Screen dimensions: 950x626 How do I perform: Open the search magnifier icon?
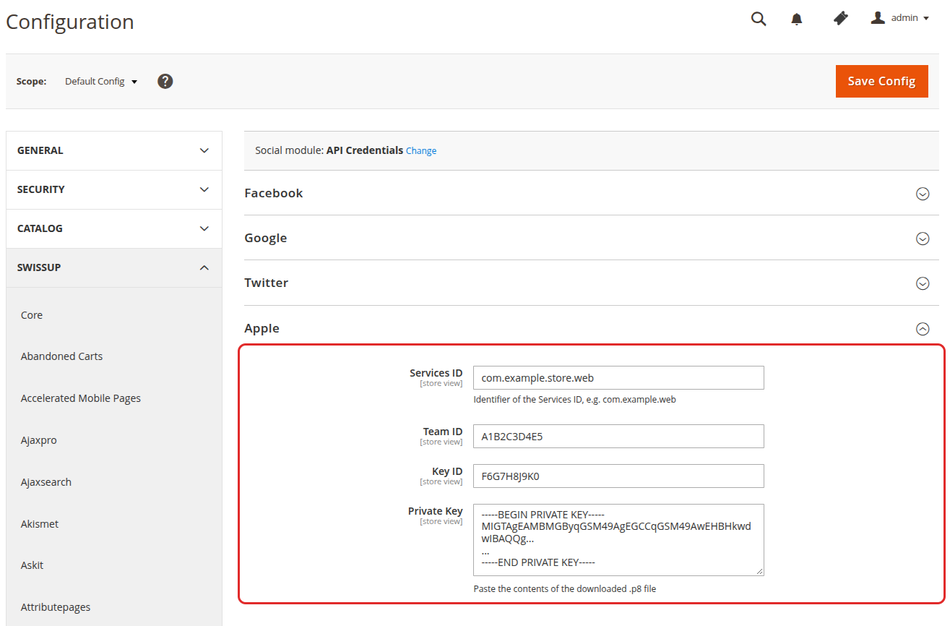pyautogui.click(x=758, y=19)
